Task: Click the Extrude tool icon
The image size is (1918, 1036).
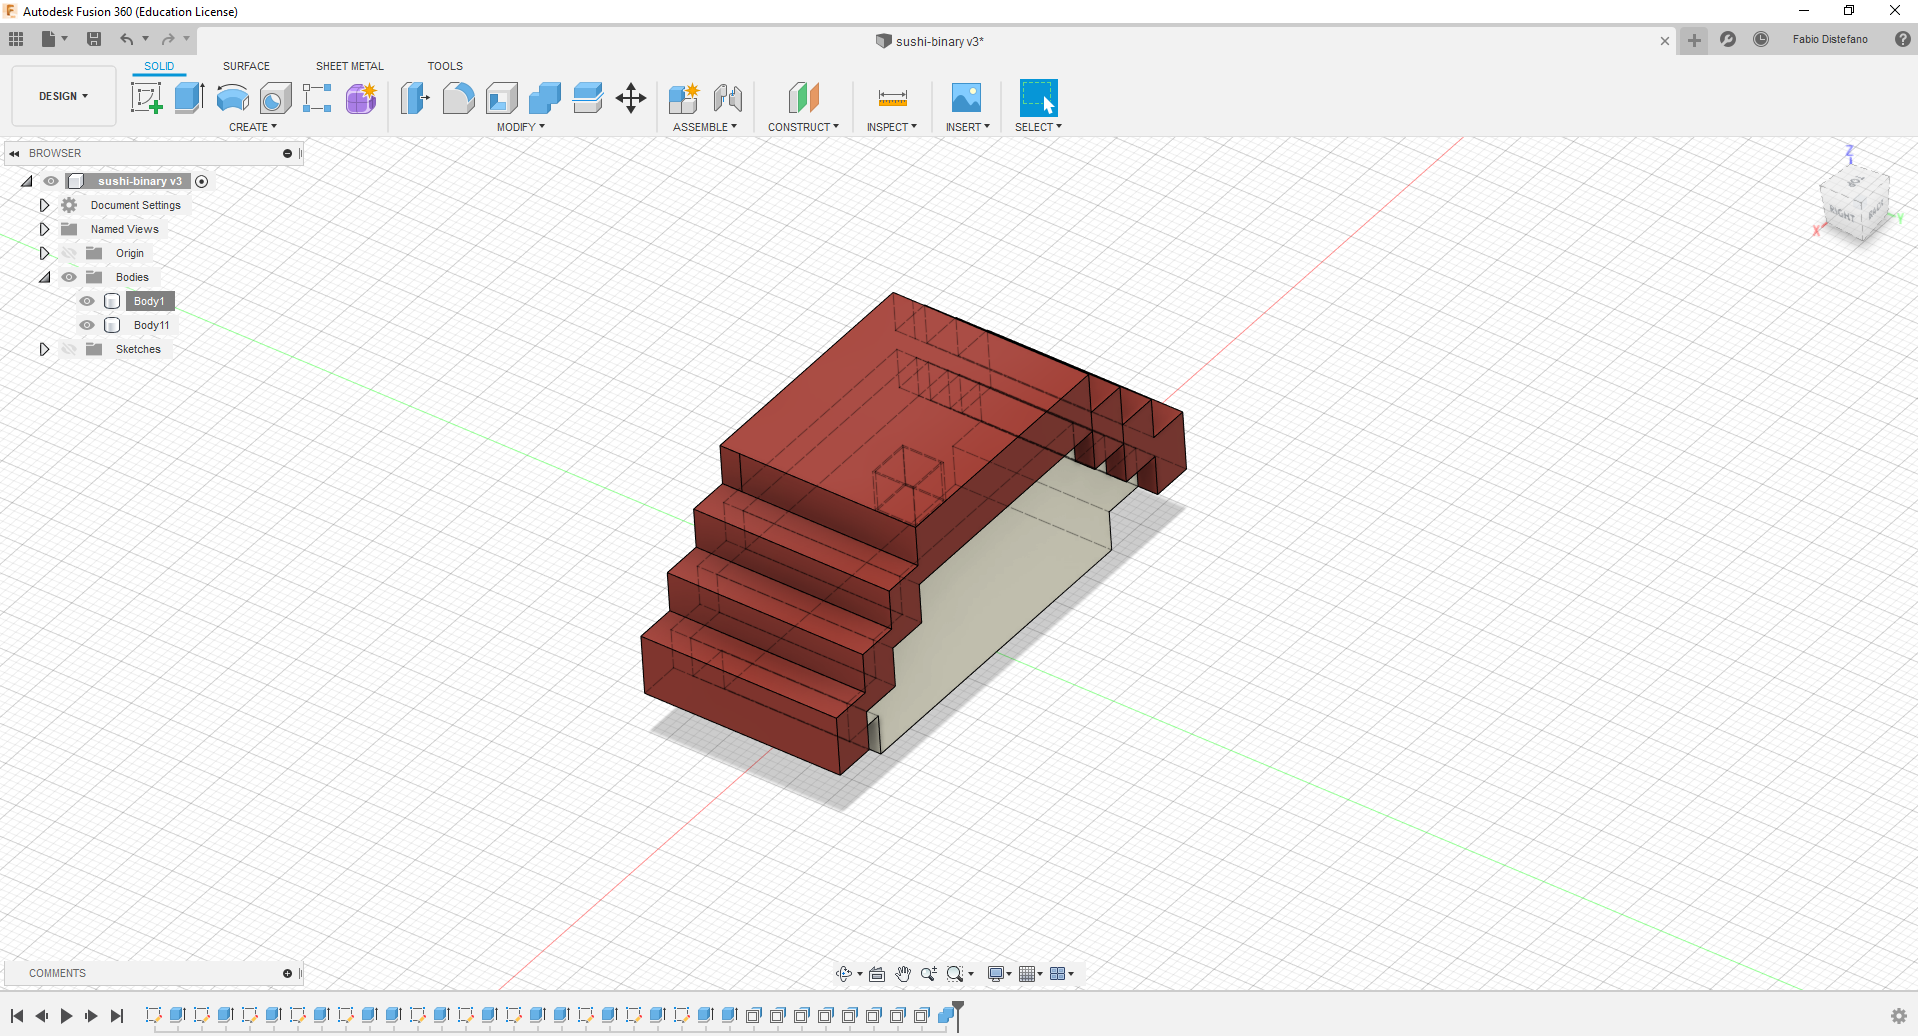Action: (189, 98)
